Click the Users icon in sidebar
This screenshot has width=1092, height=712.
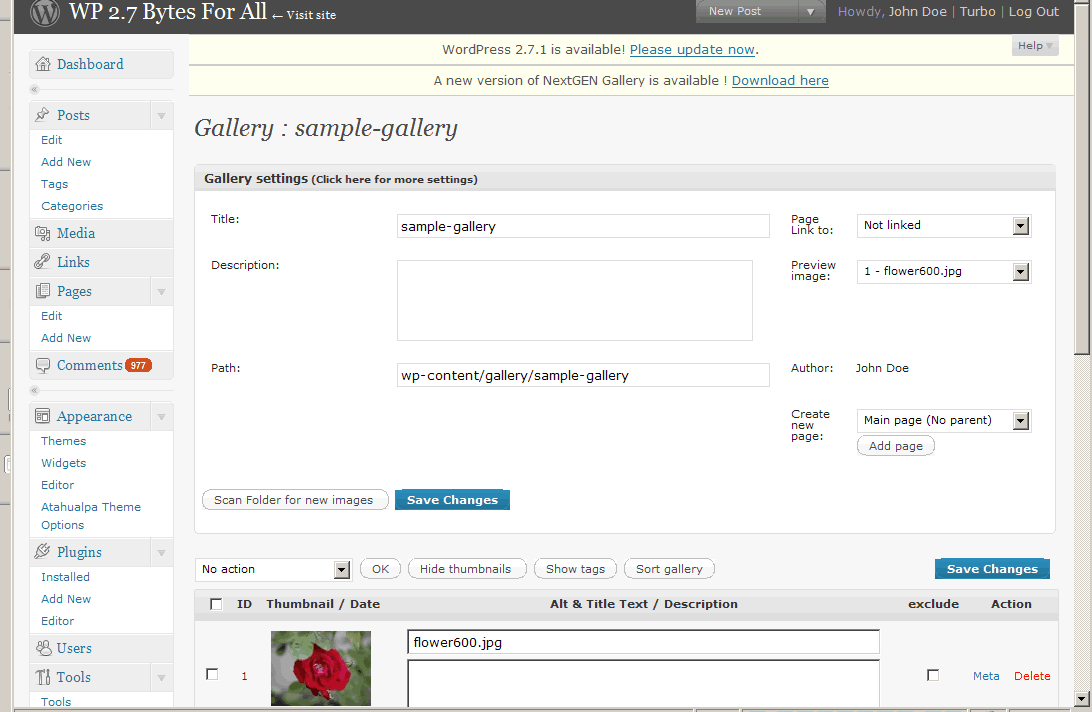43,648
